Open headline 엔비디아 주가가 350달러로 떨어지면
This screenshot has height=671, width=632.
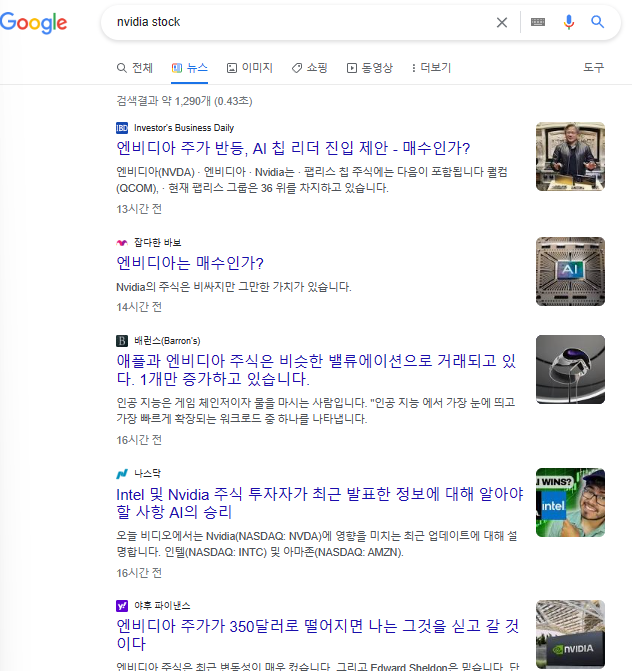[x=317, y=635]
